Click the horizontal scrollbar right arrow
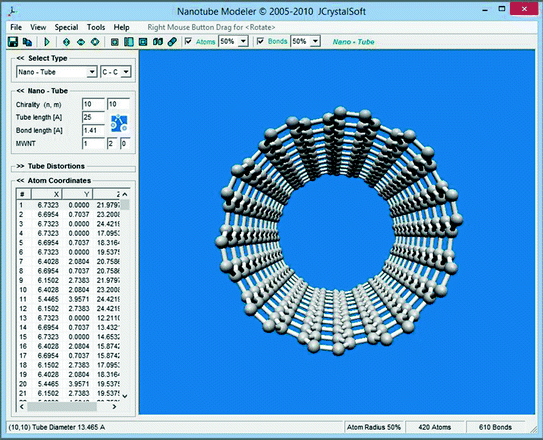The height and width of the screenshot is (440, 543). click(x=114, y=406)
